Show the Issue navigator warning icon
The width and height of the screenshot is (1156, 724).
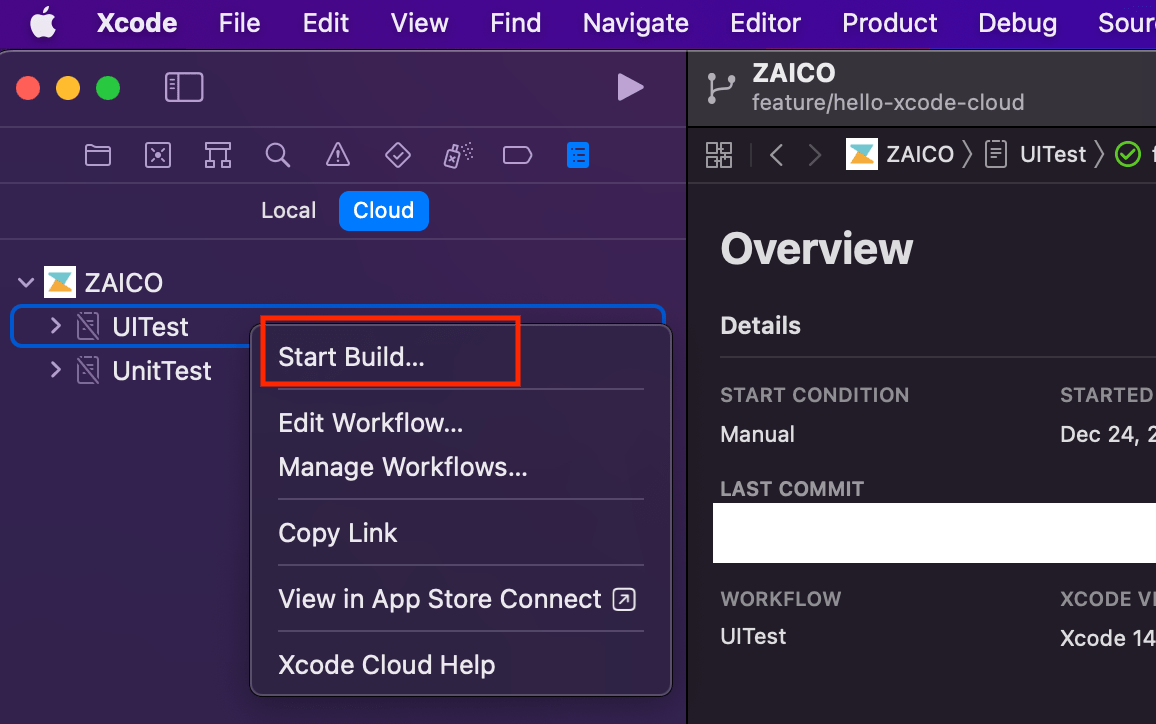(x=337, y=155)
